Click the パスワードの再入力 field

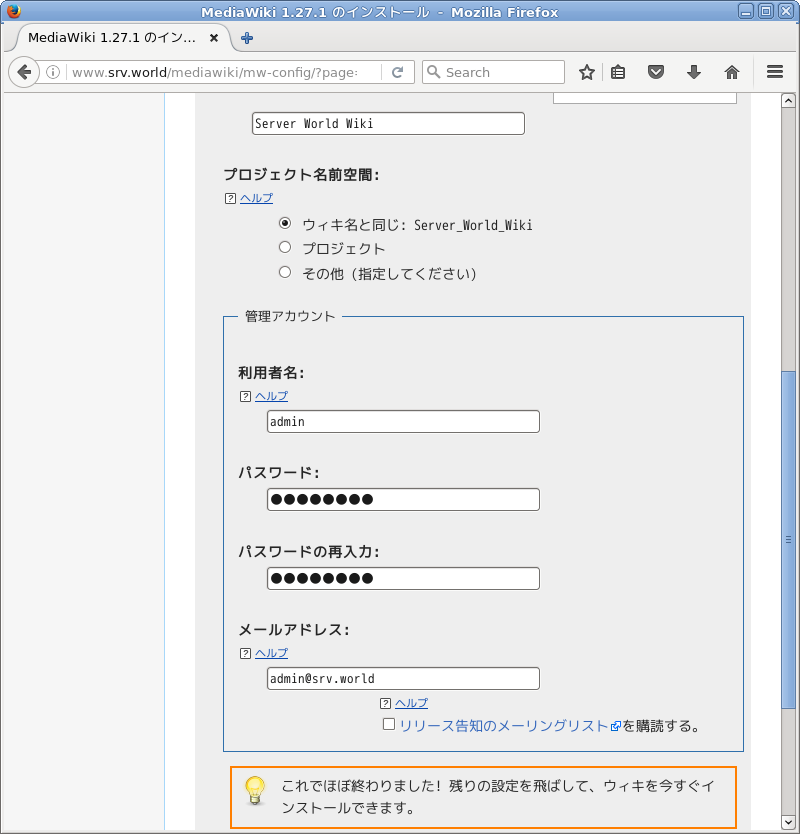tap(403, 578)
